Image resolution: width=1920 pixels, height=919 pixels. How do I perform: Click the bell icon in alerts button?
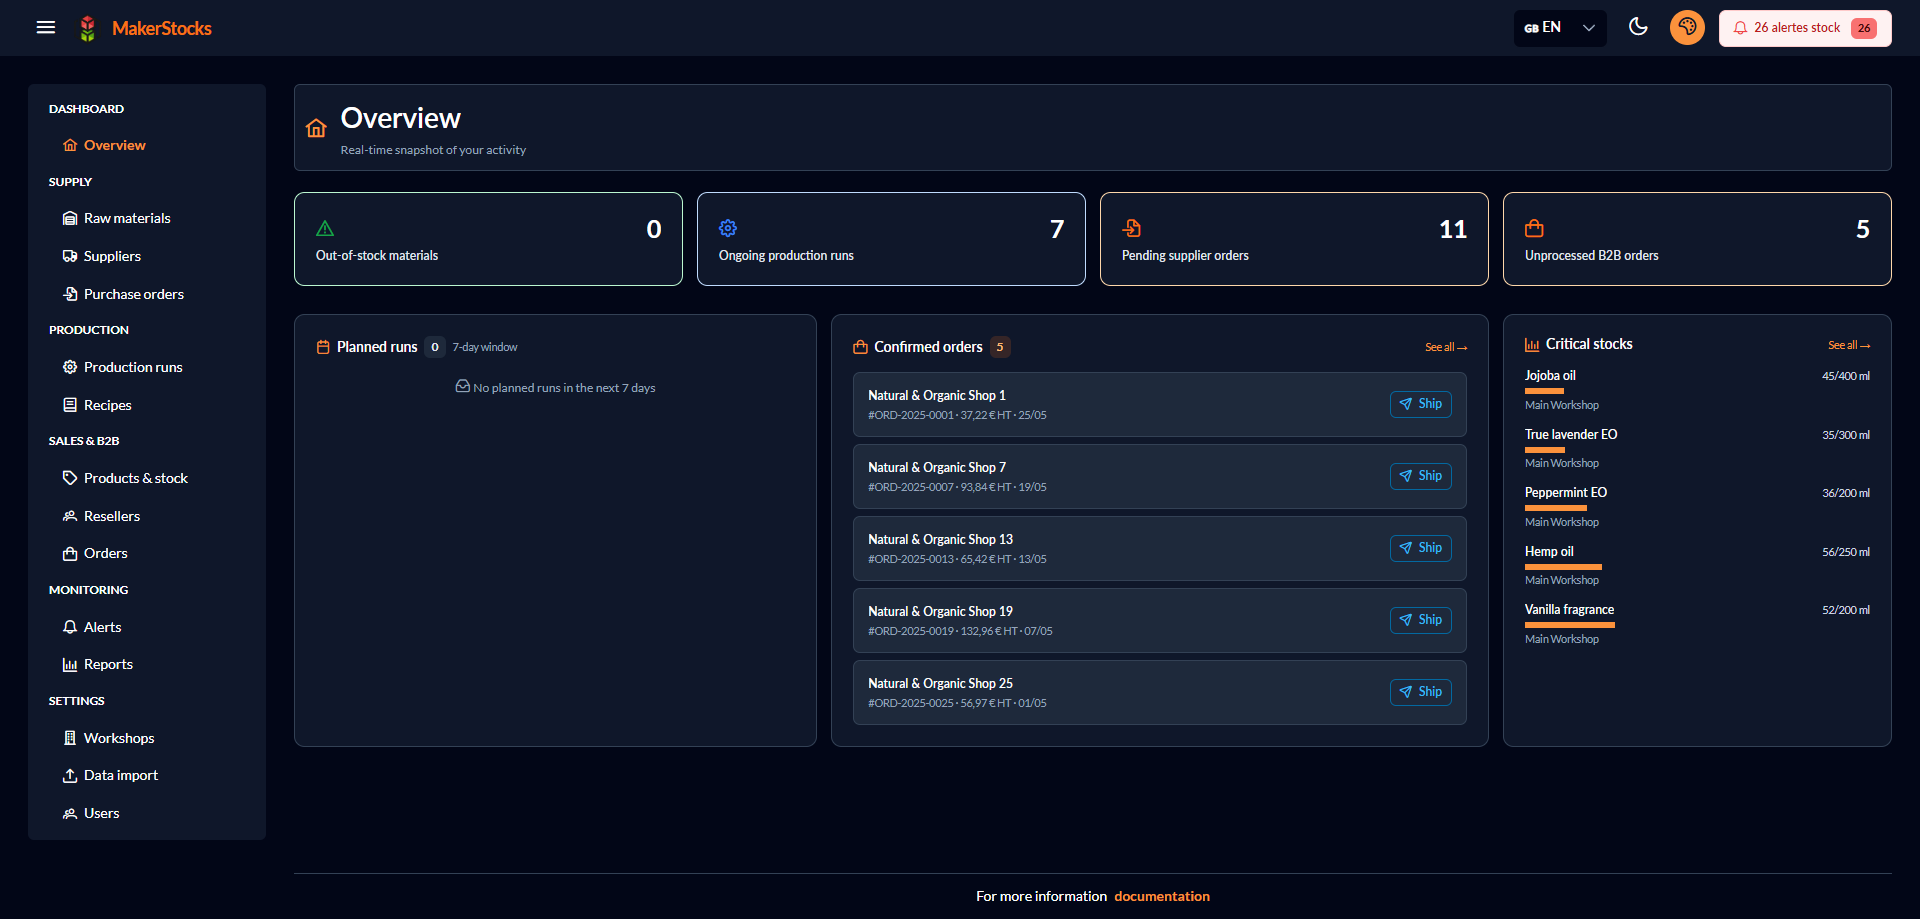point(1741,28)
